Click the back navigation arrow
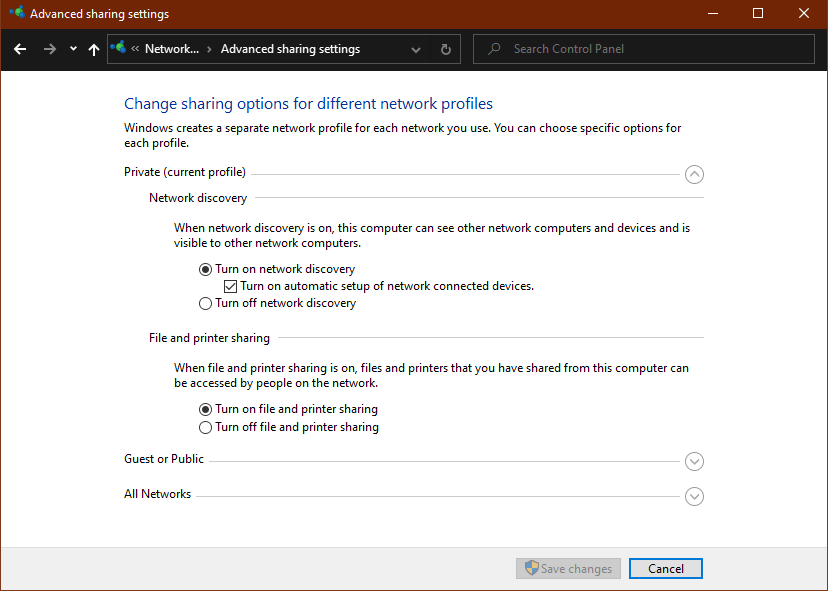Viewport: 828px width, 591px height. [x=20, y=48]
